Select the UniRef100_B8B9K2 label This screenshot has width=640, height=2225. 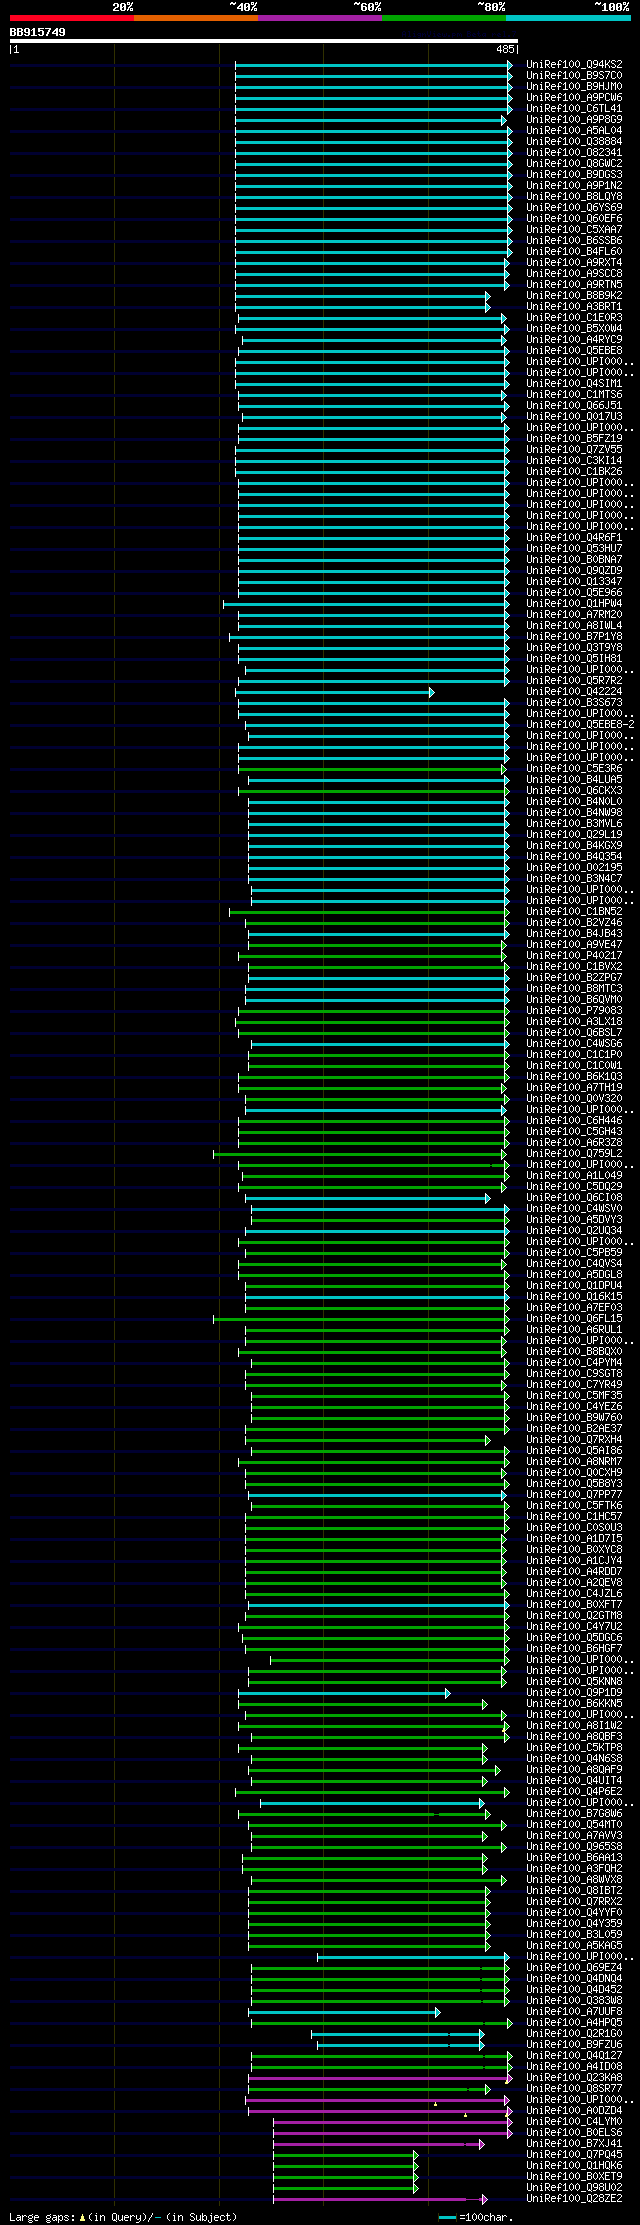[x=574, y=295]
